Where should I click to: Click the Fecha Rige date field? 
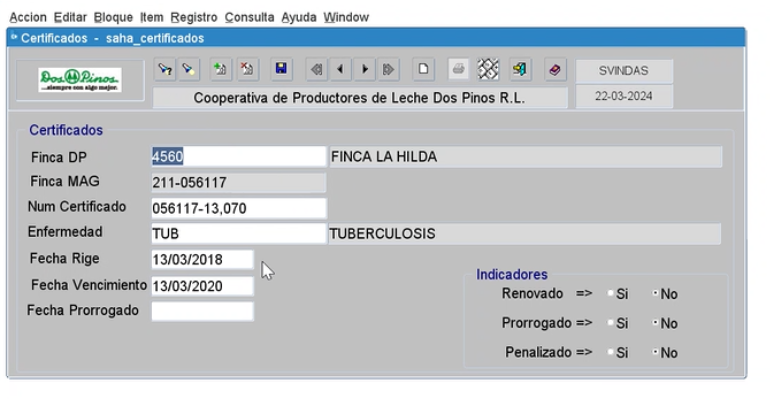[x=203, y=259]
